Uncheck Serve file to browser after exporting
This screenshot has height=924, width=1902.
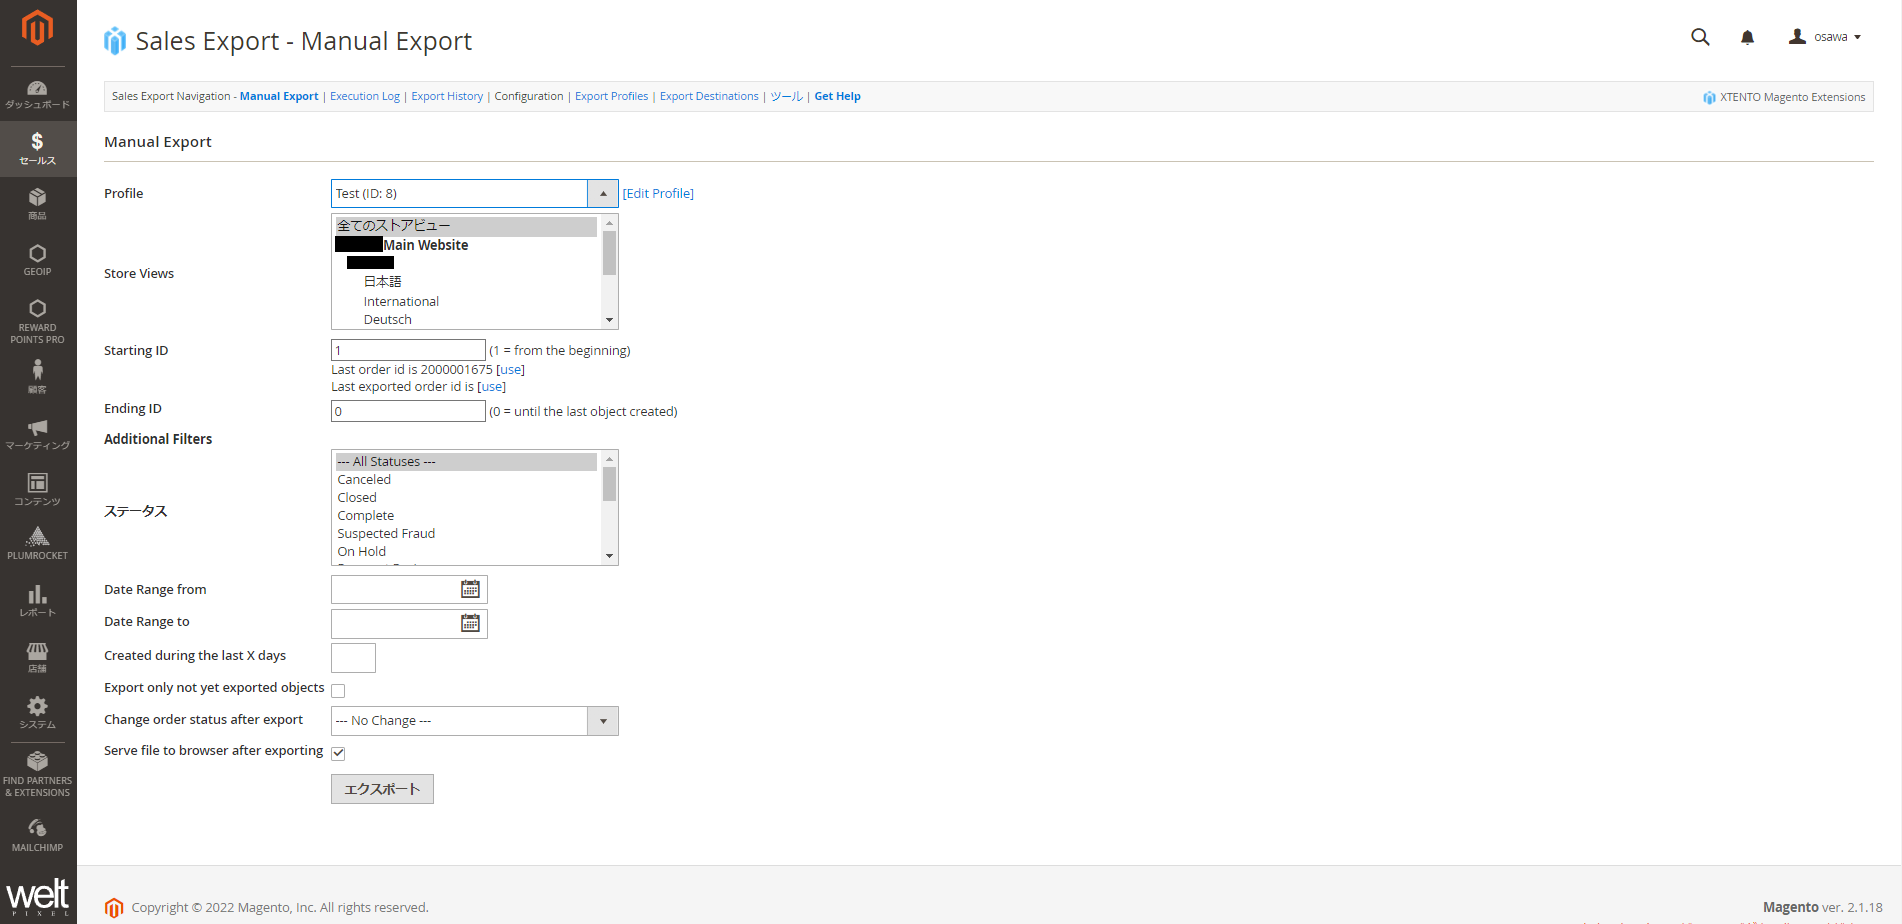click(338, 753)
